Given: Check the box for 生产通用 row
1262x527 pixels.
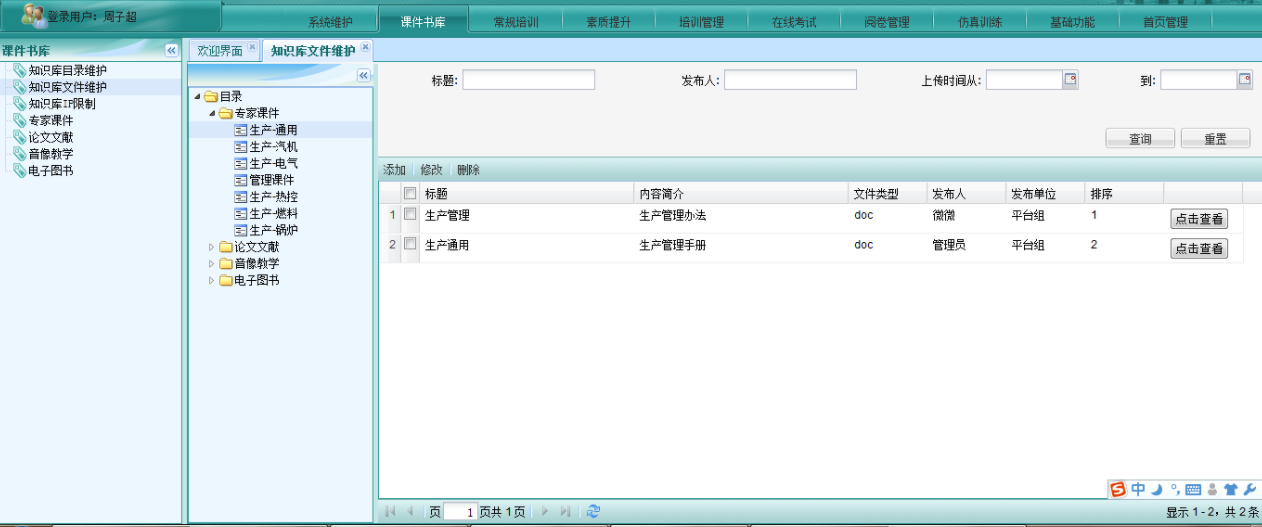Looking at the screenshot, I should point(410,244).
